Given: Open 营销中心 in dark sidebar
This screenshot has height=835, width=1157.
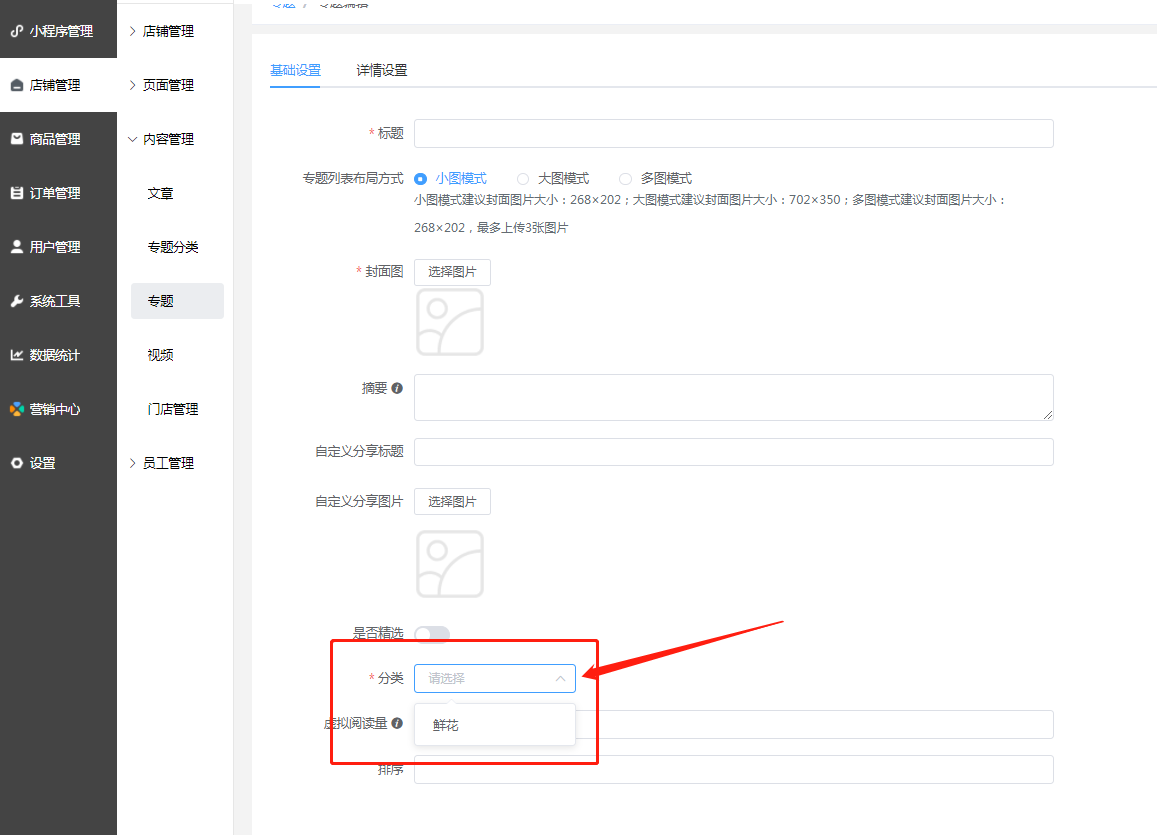Looking at the screenshot, I should pos(58,409).
